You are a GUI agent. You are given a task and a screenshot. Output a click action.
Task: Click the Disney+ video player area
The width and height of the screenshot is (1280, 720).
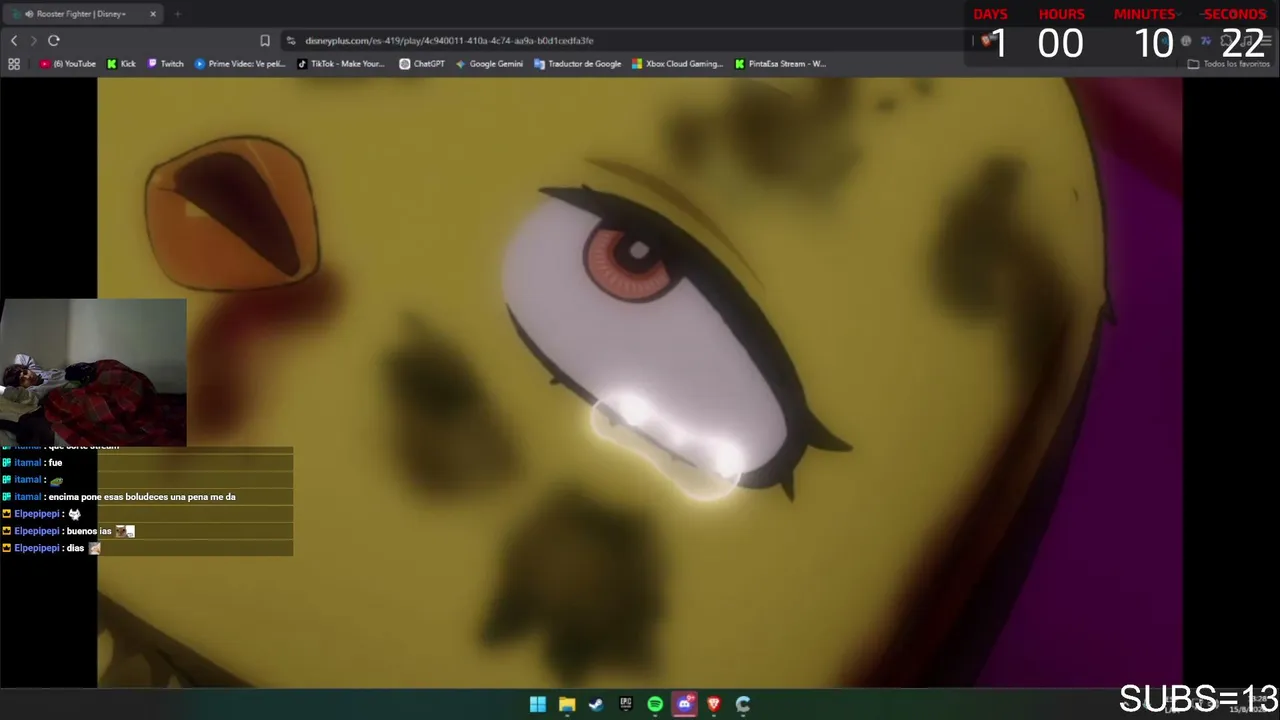click(x=640, y=383)
